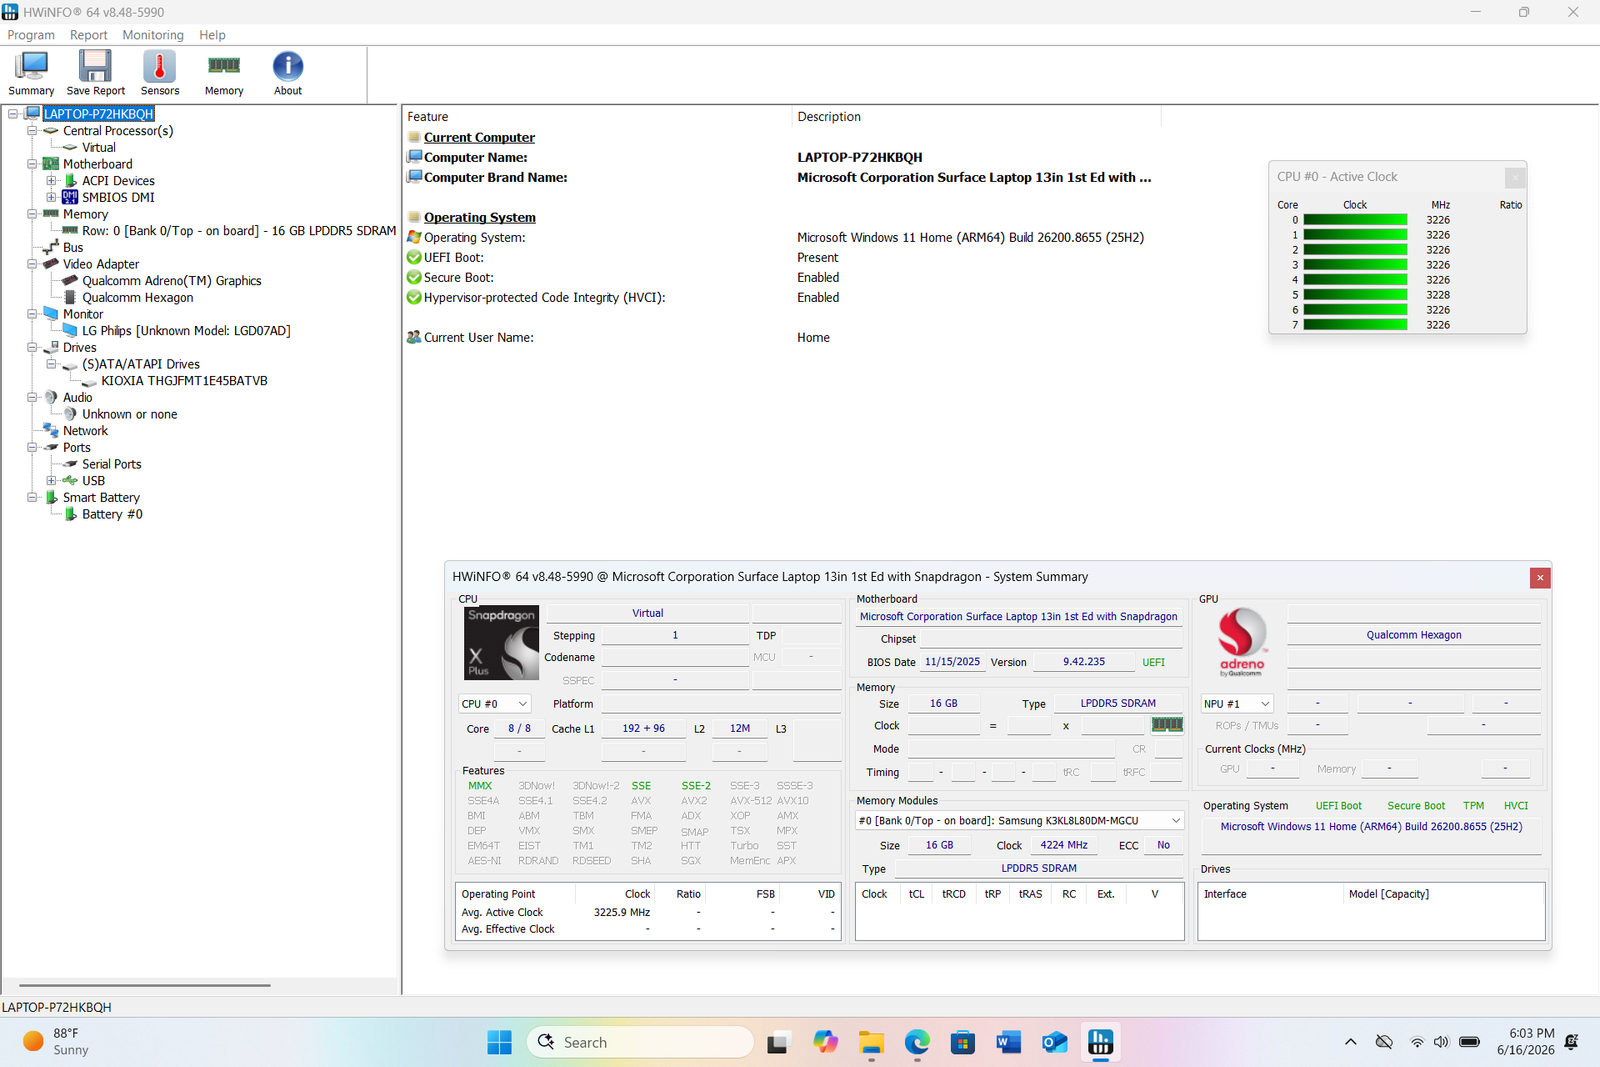1600x1067 pixels.
Task: Select Virtual processor in the tree
Action: click(x=99, y=148)
